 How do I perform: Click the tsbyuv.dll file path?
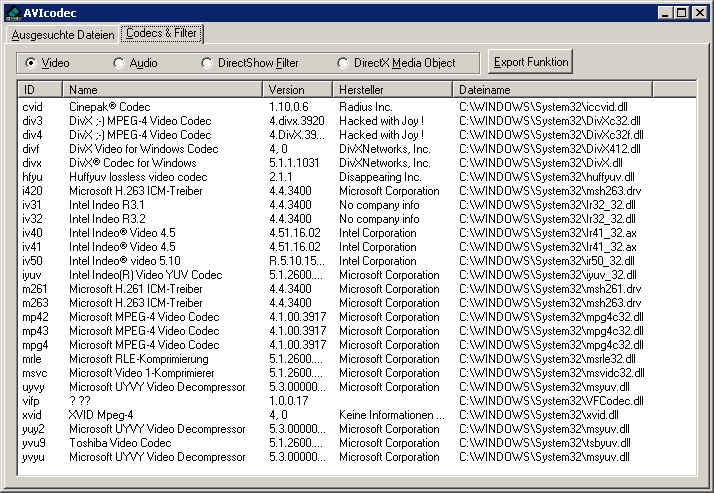coord(545,443)
